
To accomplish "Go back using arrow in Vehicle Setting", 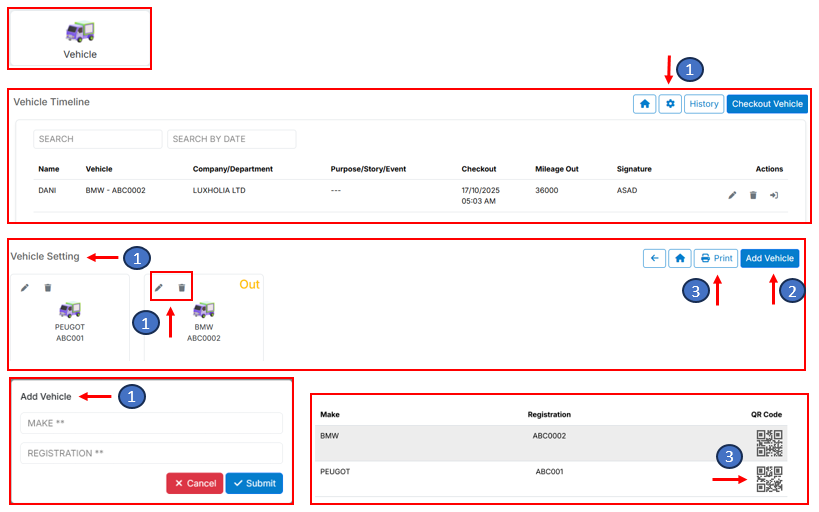I will pyautogui.click(x=654, y=258).
